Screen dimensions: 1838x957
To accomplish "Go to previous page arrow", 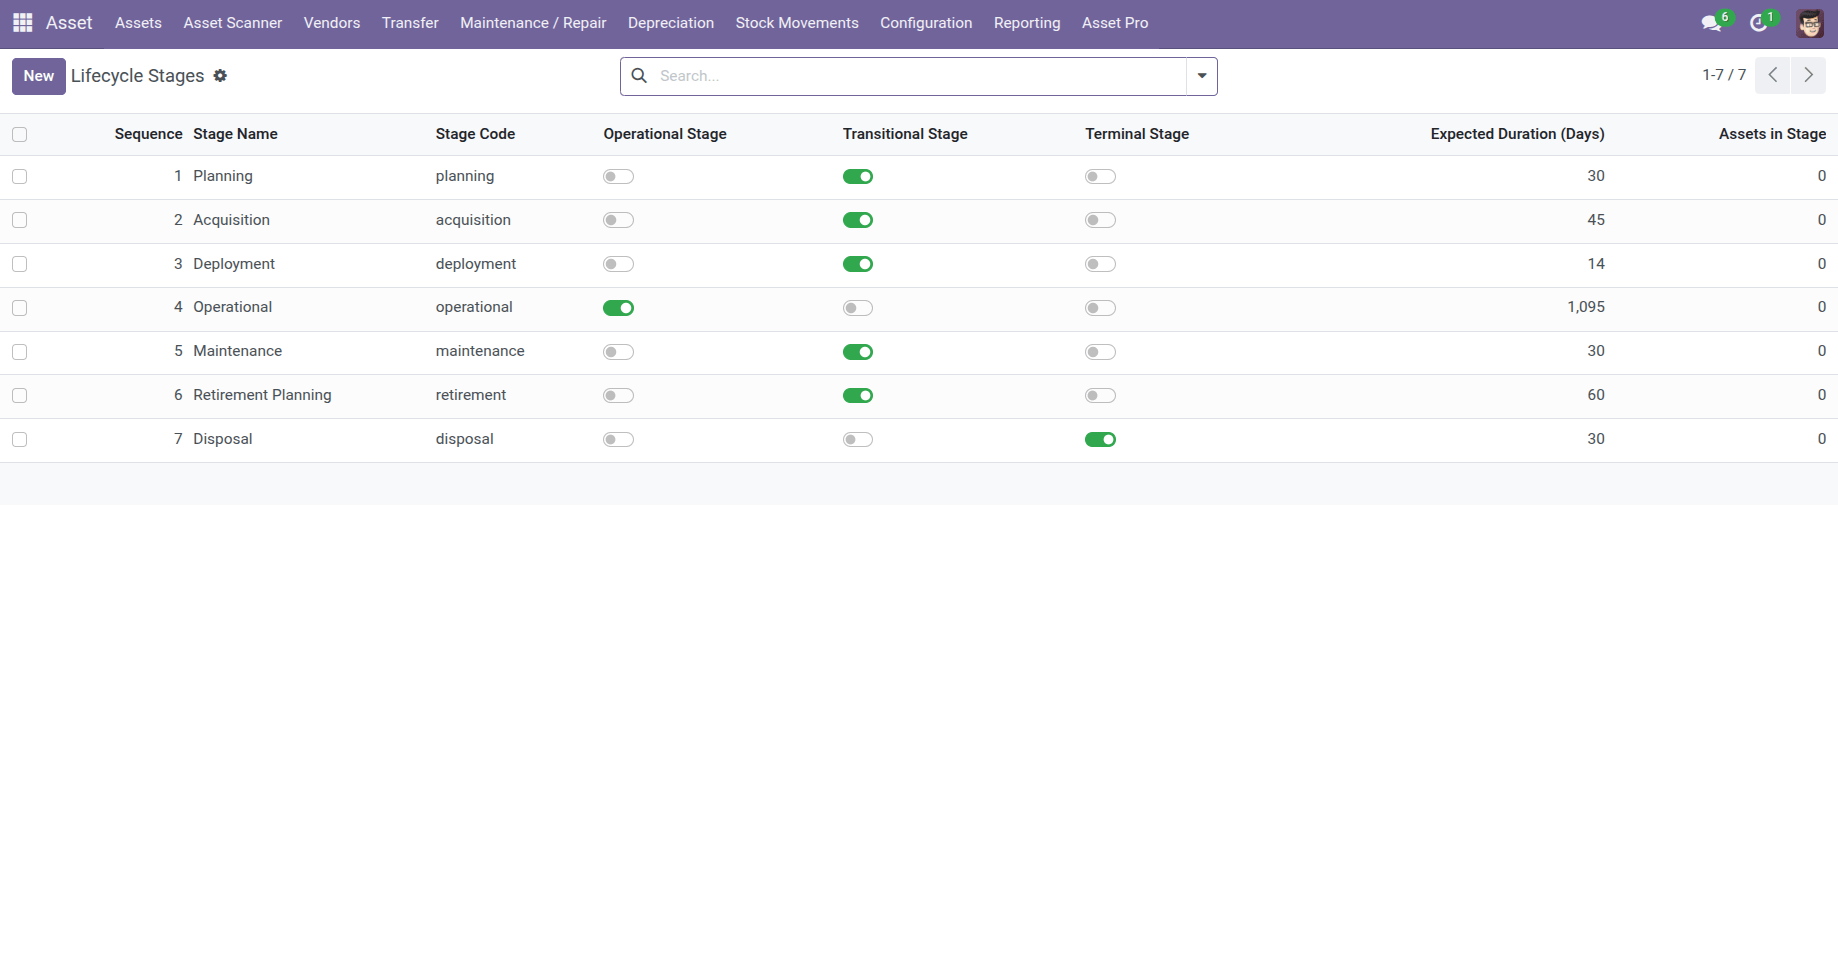I will coord(1773,75).
